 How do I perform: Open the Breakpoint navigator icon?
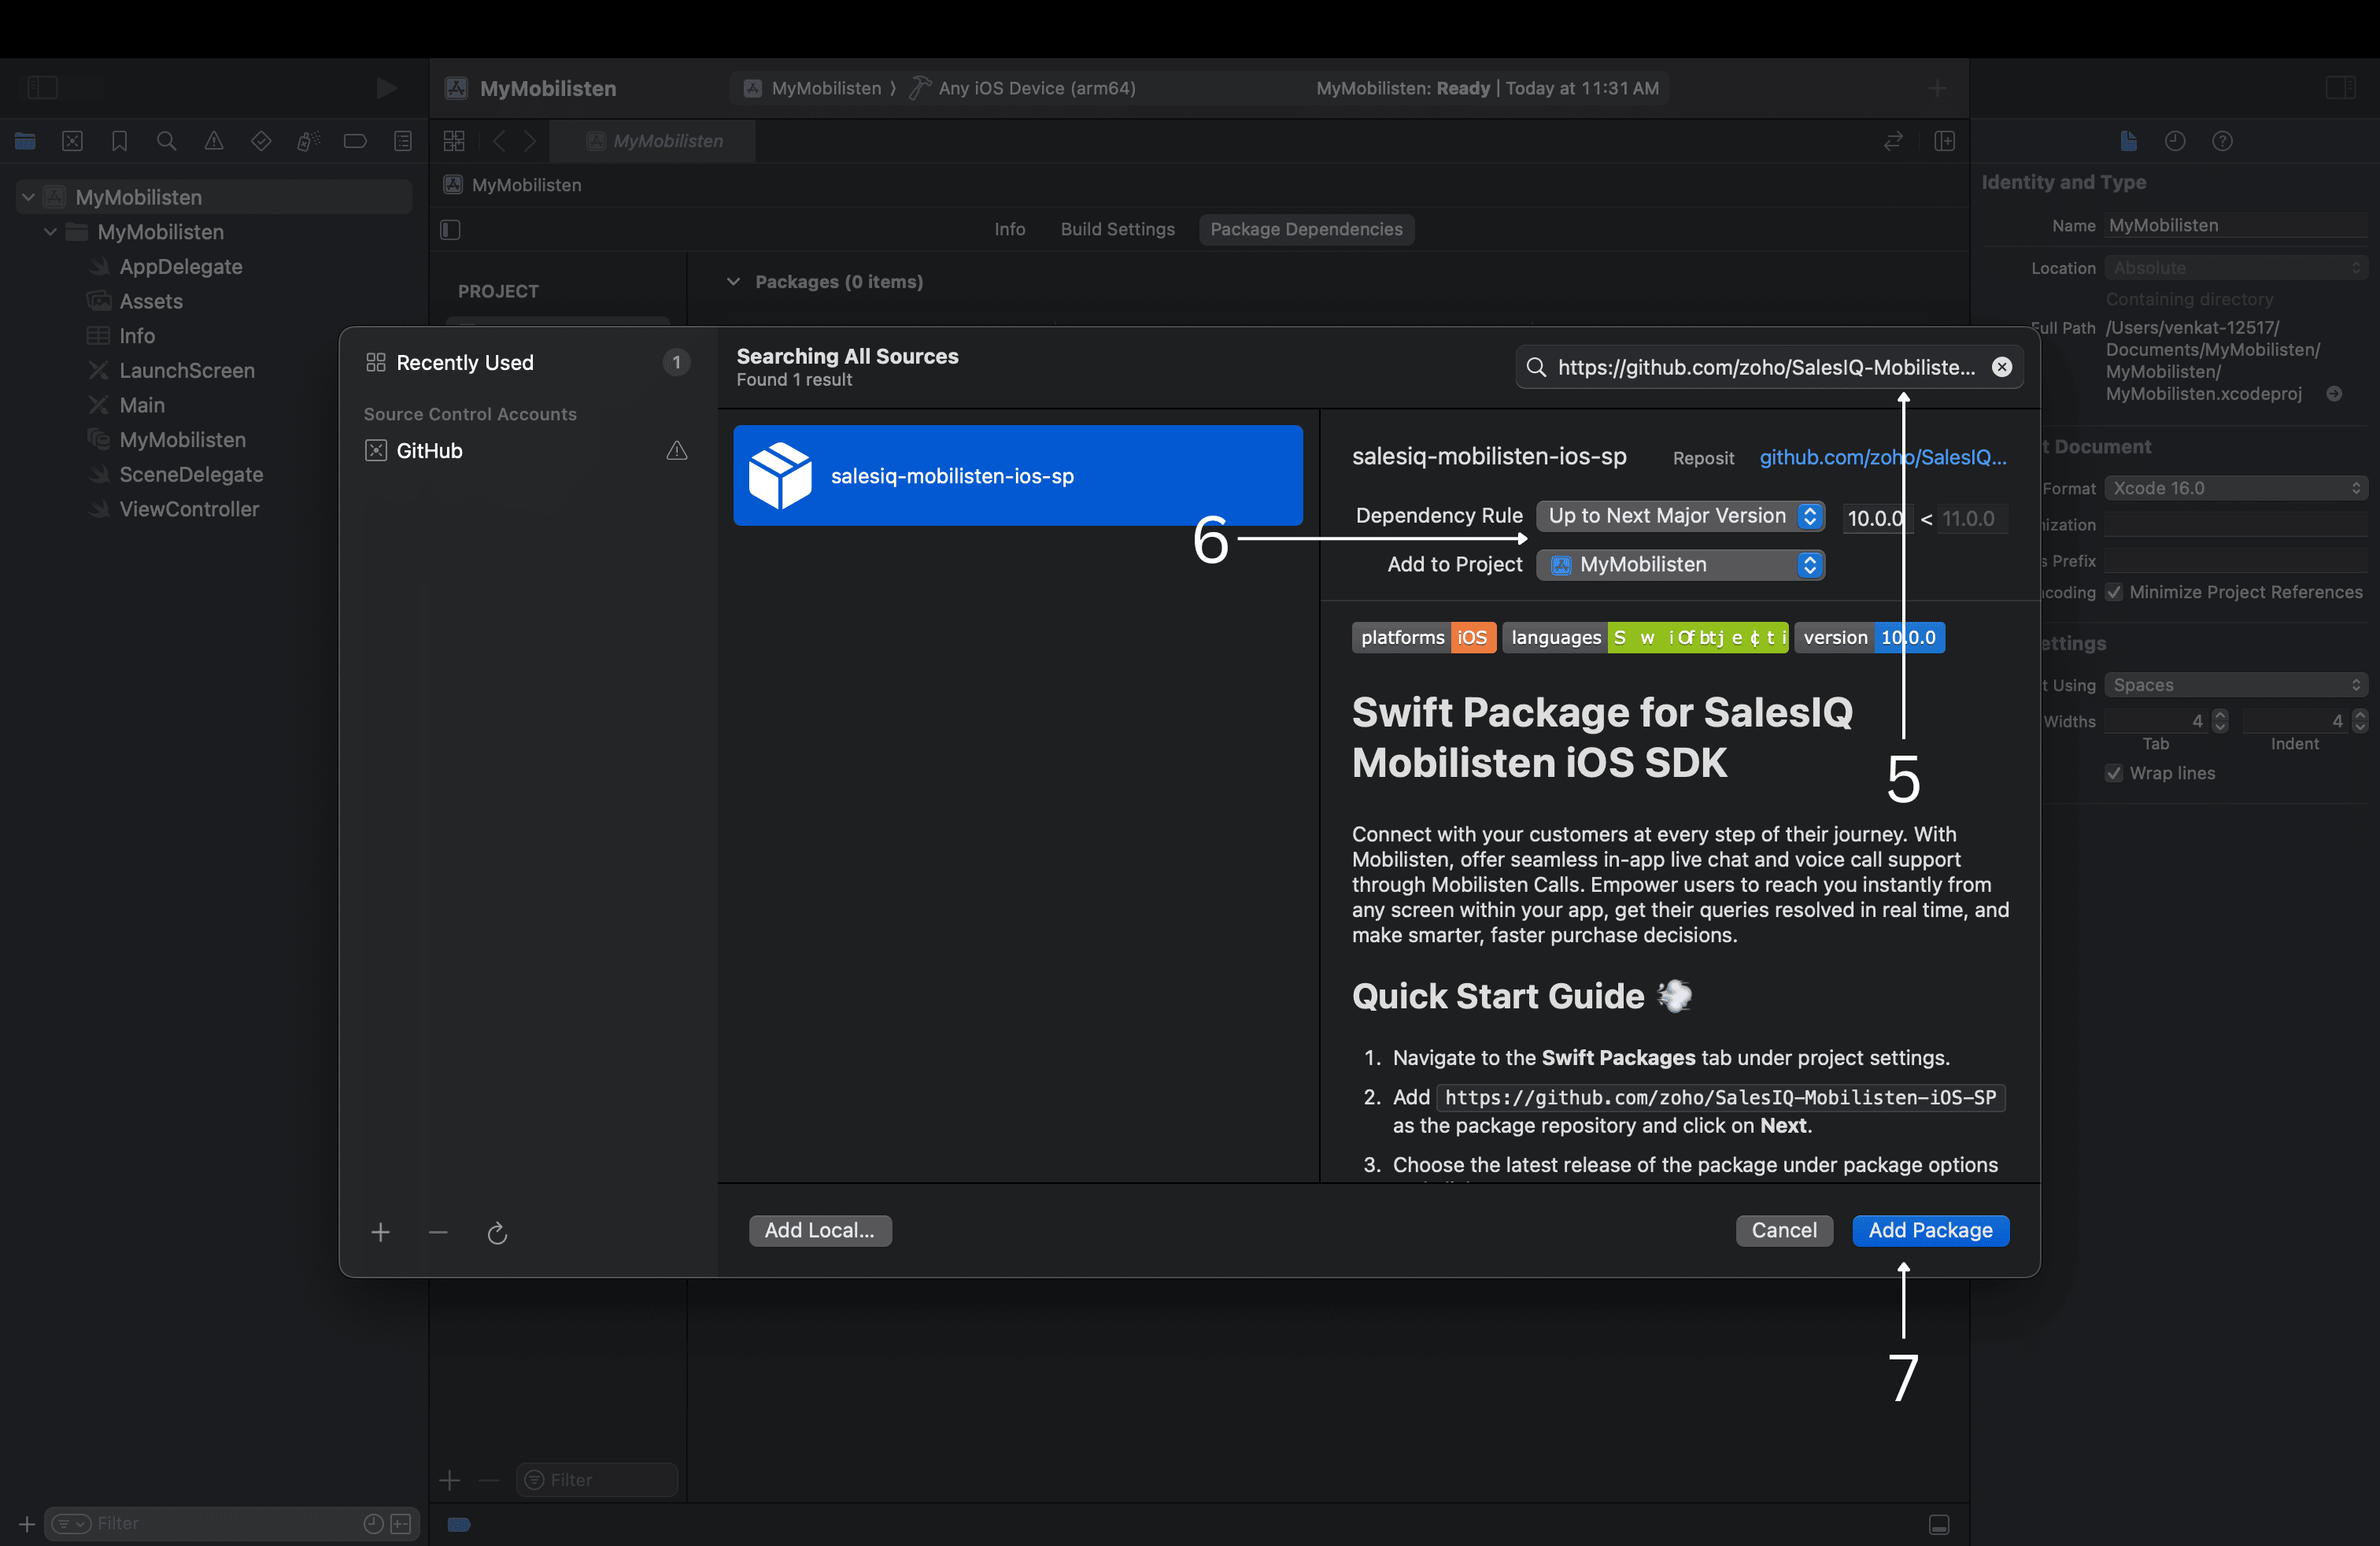click(x=355, y=141)
